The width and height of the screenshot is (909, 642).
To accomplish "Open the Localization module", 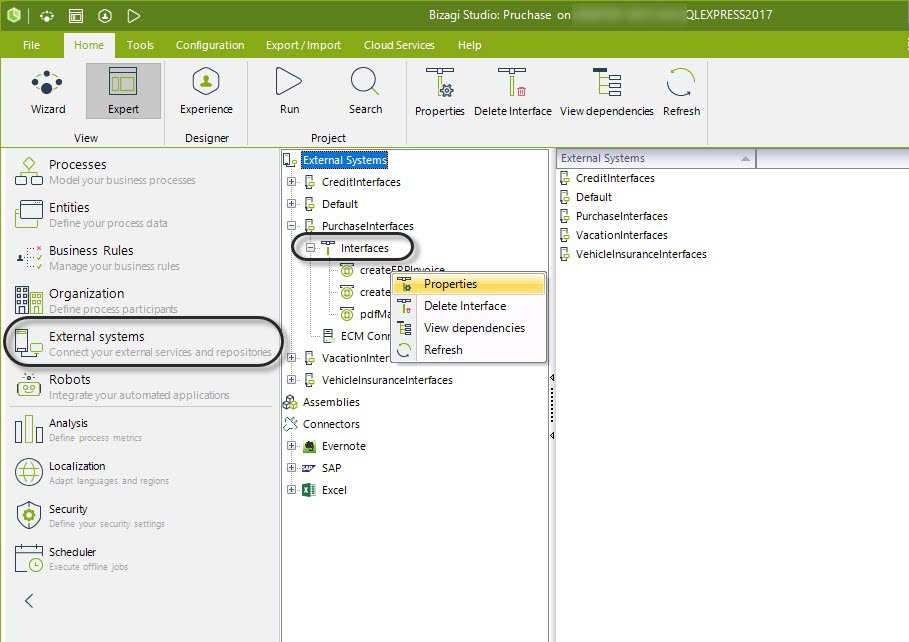I will click(141, 473).
